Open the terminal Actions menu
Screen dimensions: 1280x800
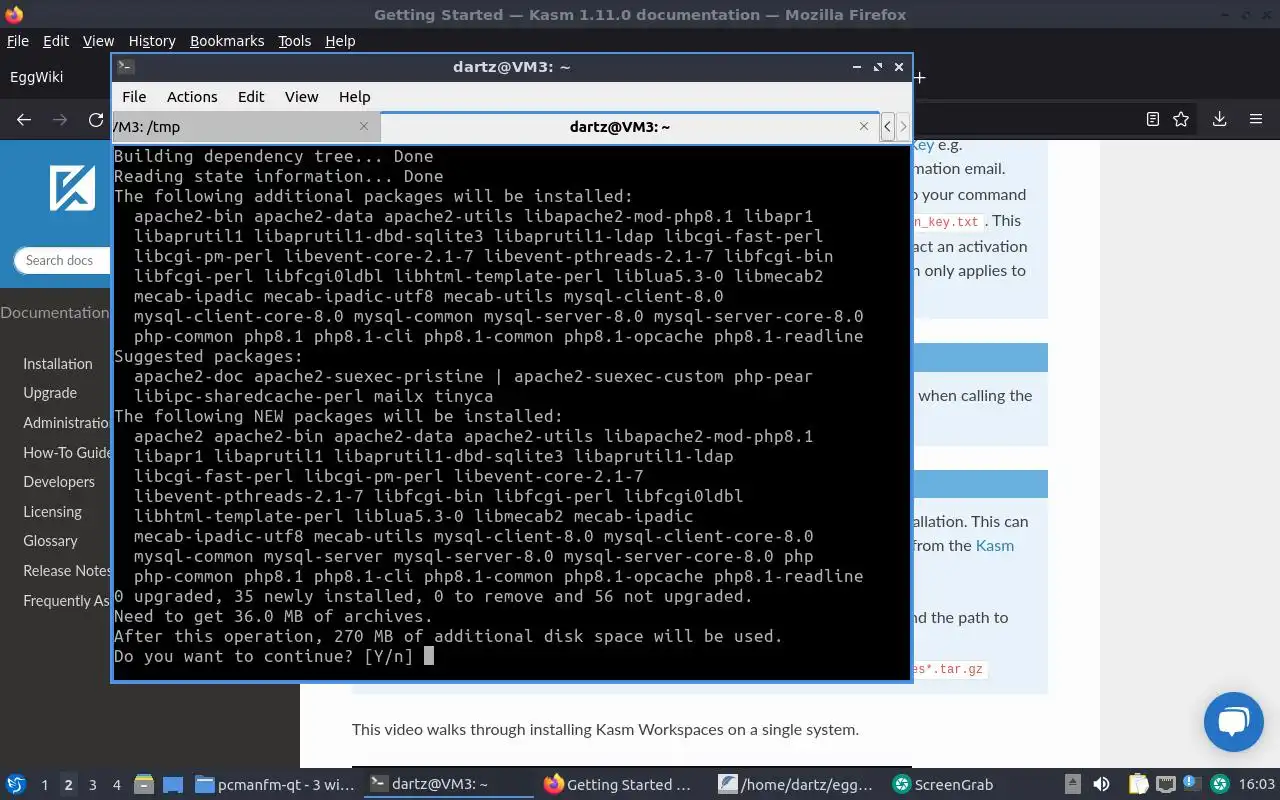(x=192, y=97)
